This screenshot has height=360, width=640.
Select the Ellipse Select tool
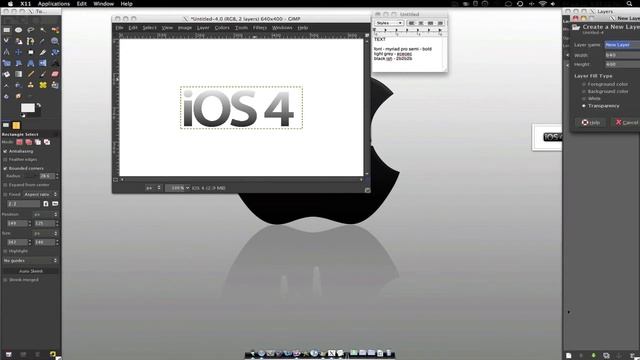[18, 30]
